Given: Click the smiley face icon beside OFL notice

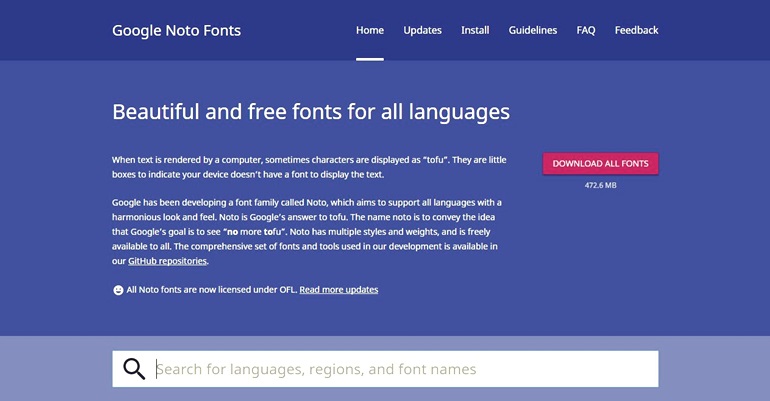Looking at the screenshot, I should tap(118, 290).
